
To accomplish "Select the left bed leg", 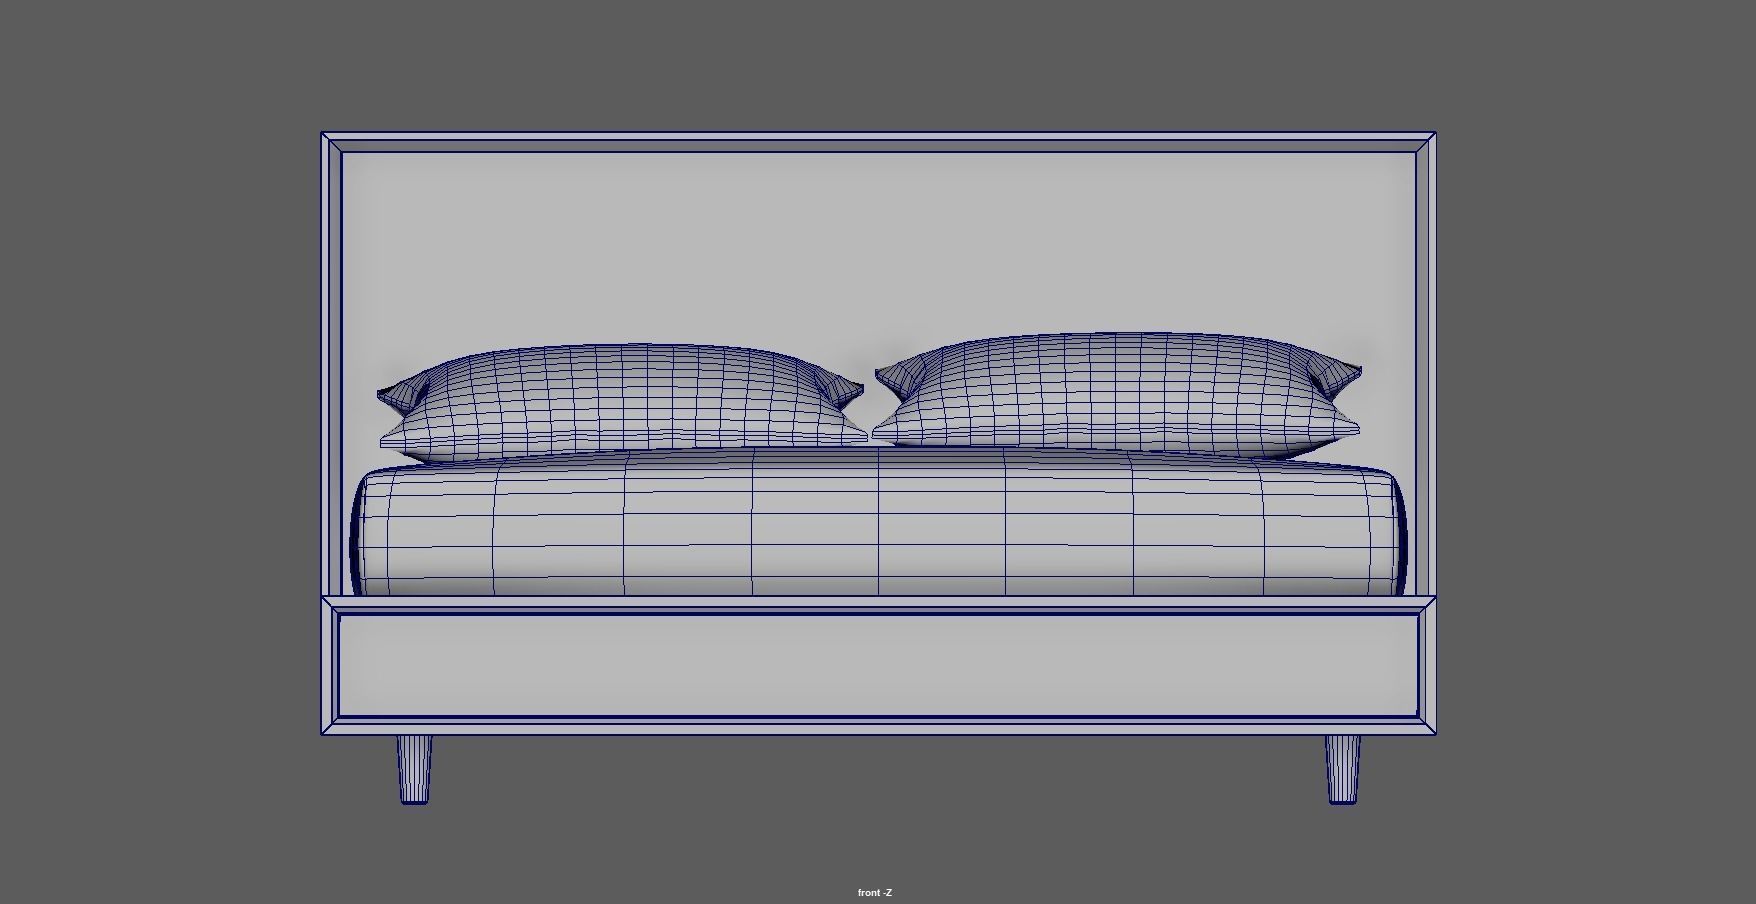I will pos(414,770).
